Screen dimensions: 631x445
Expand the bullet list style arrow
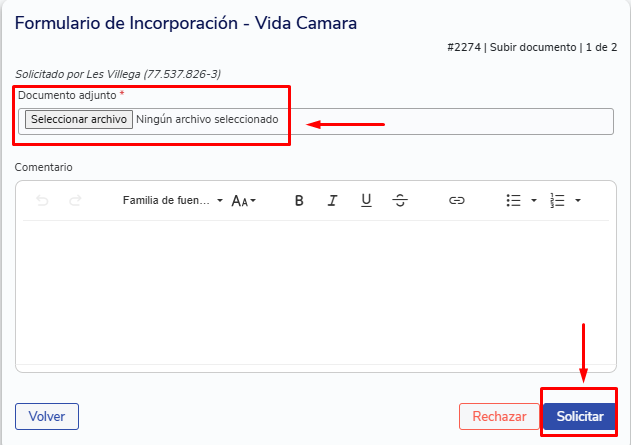pos(534,201)
